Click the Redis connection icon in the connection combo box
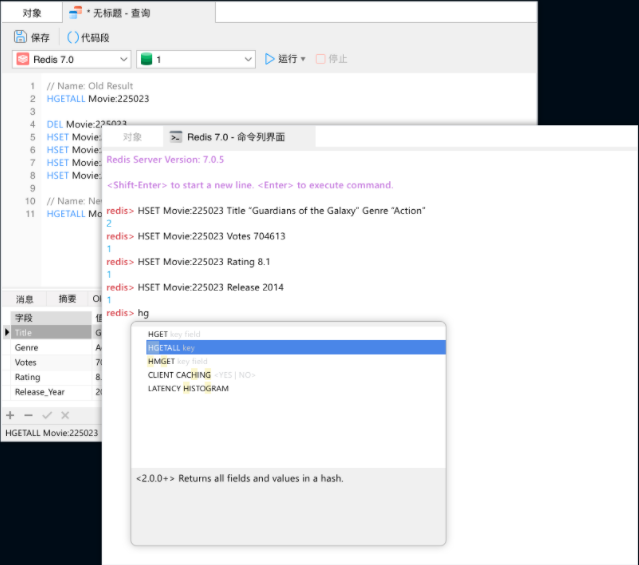The image size is (639, 565). (23, 59)
